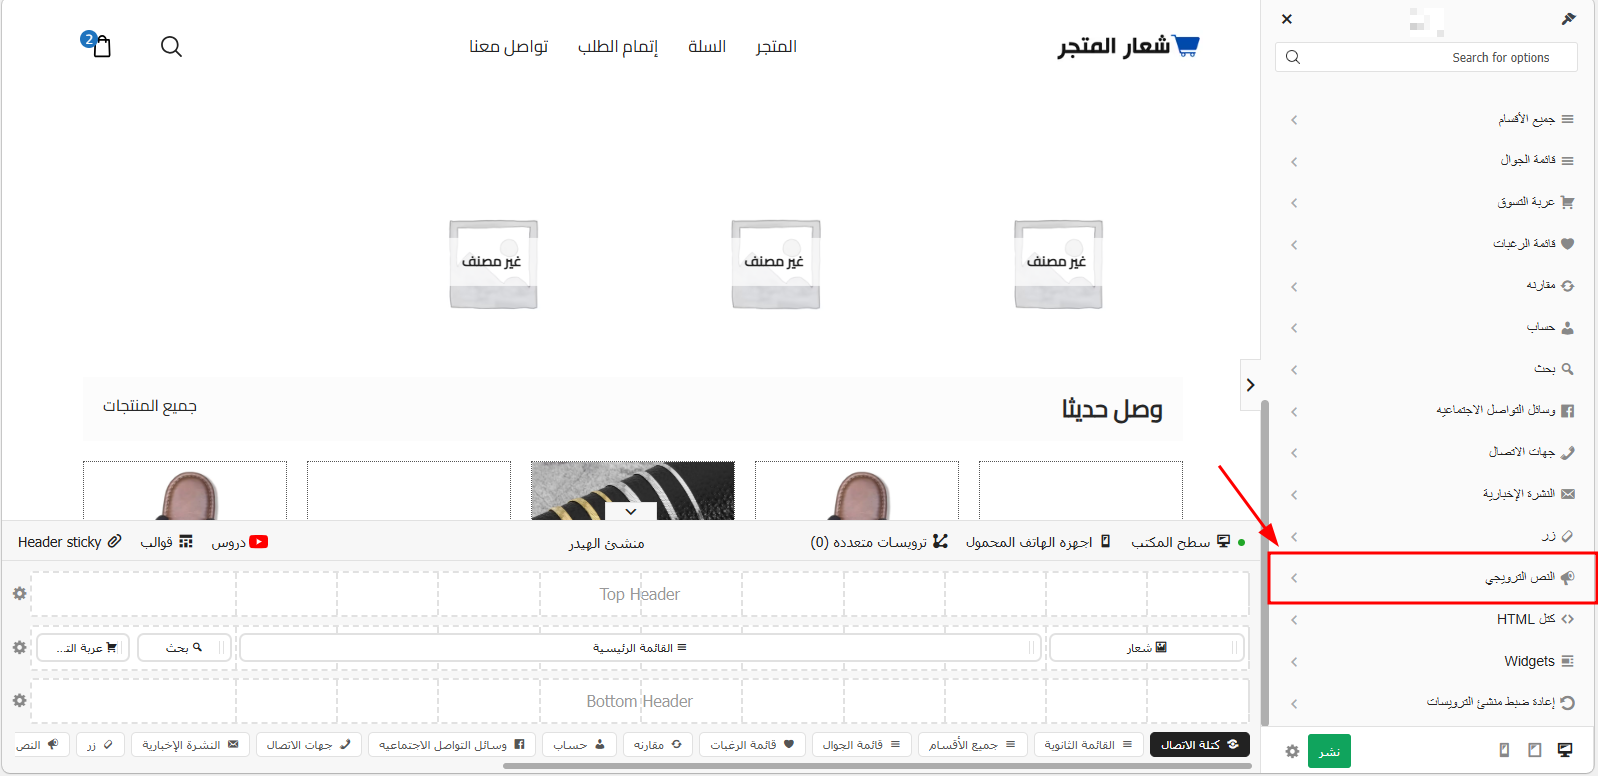Click the Search for options field
The height and width of the screenshot is (776, 1598).
click(x=1427, y=57)
